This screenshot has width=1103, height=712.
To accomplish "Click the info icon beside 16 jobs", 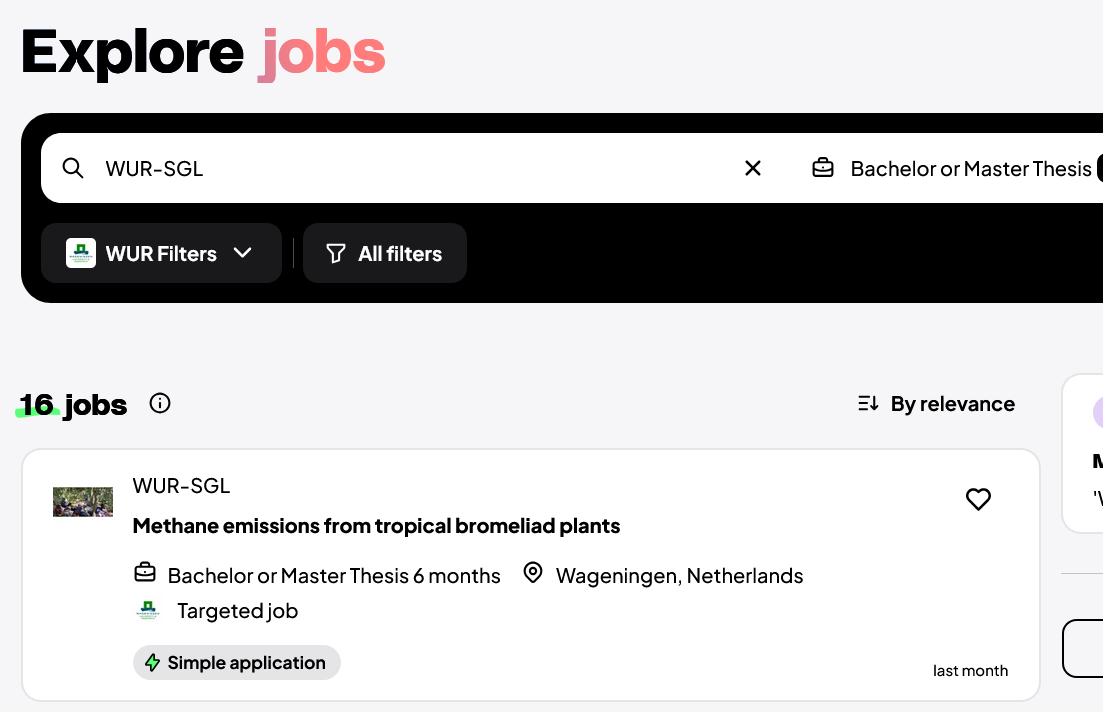I will pyautogui.click(x=160, y=403).
